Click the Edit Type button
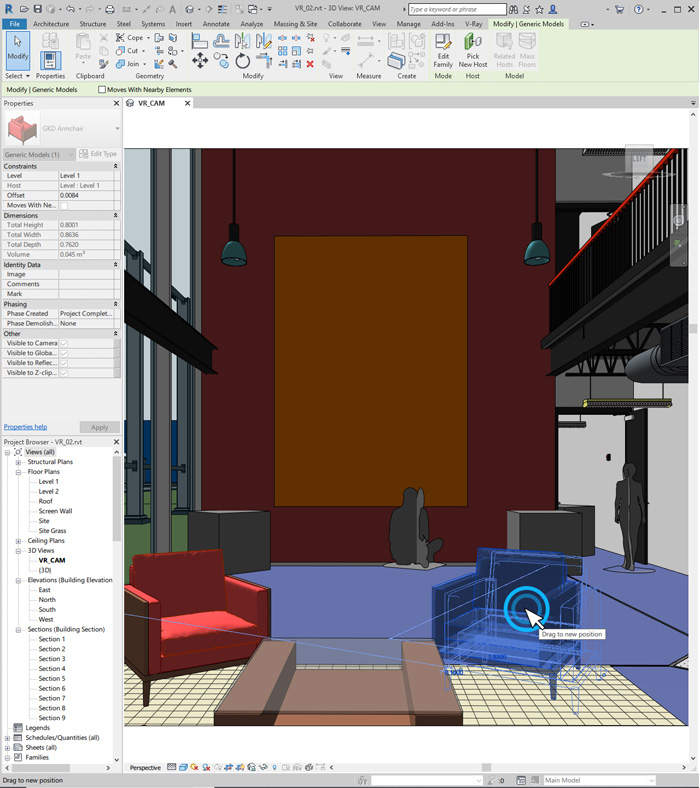The image size is (700, 788). pyautogui.click(x=98, y=154)
